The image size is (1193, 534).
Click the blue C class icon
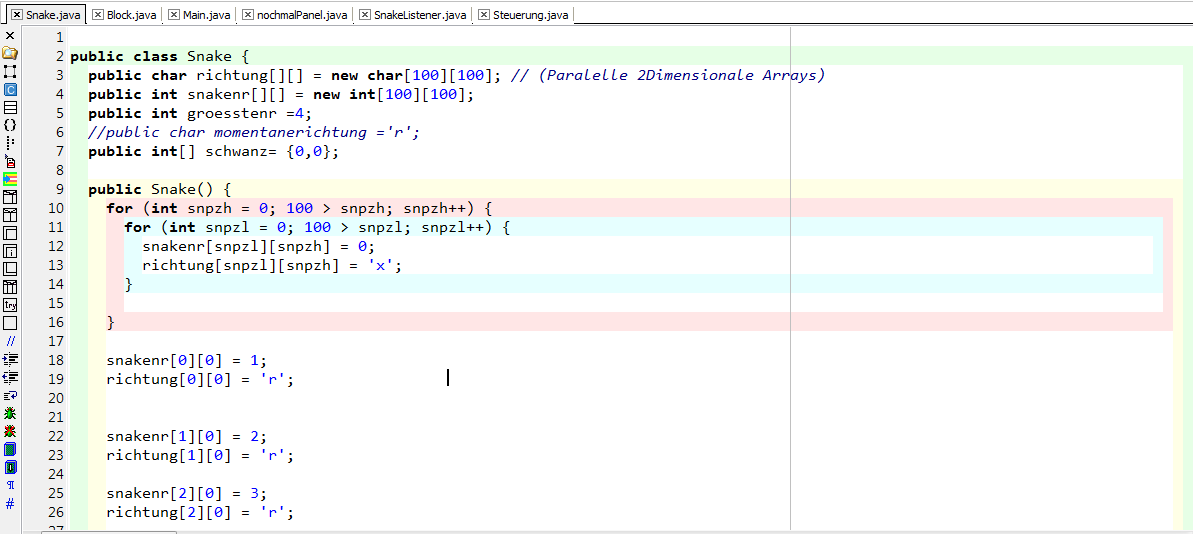[10, 89]
